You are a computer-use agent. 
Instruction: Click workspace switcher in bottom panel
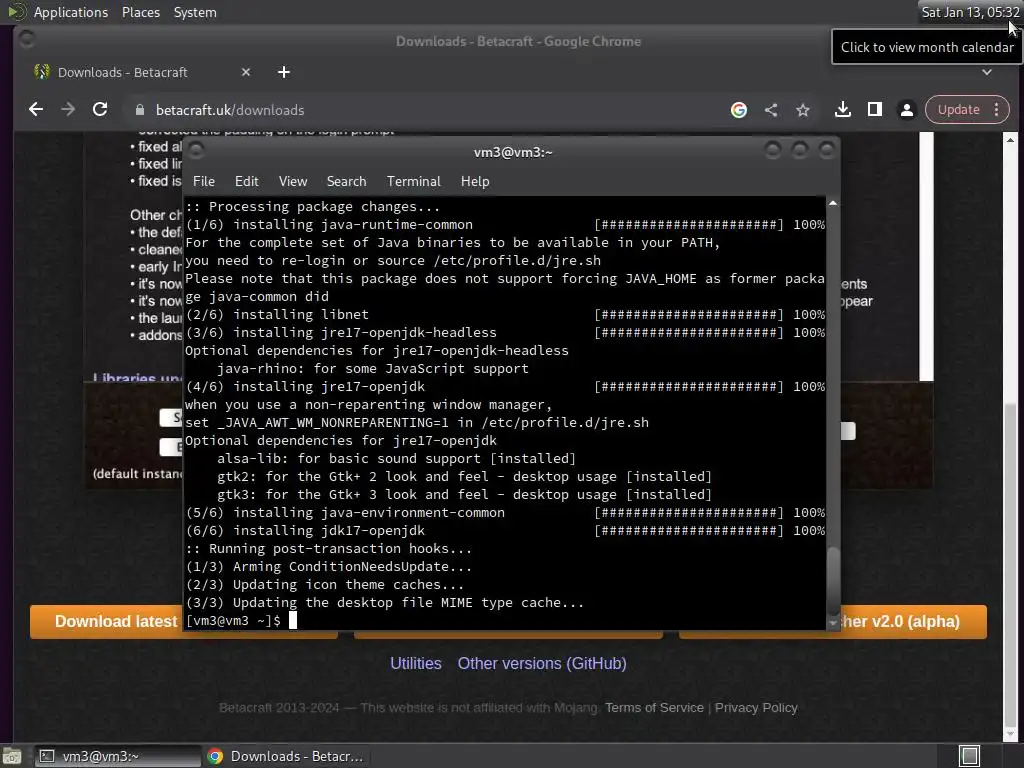coord(970,756)
